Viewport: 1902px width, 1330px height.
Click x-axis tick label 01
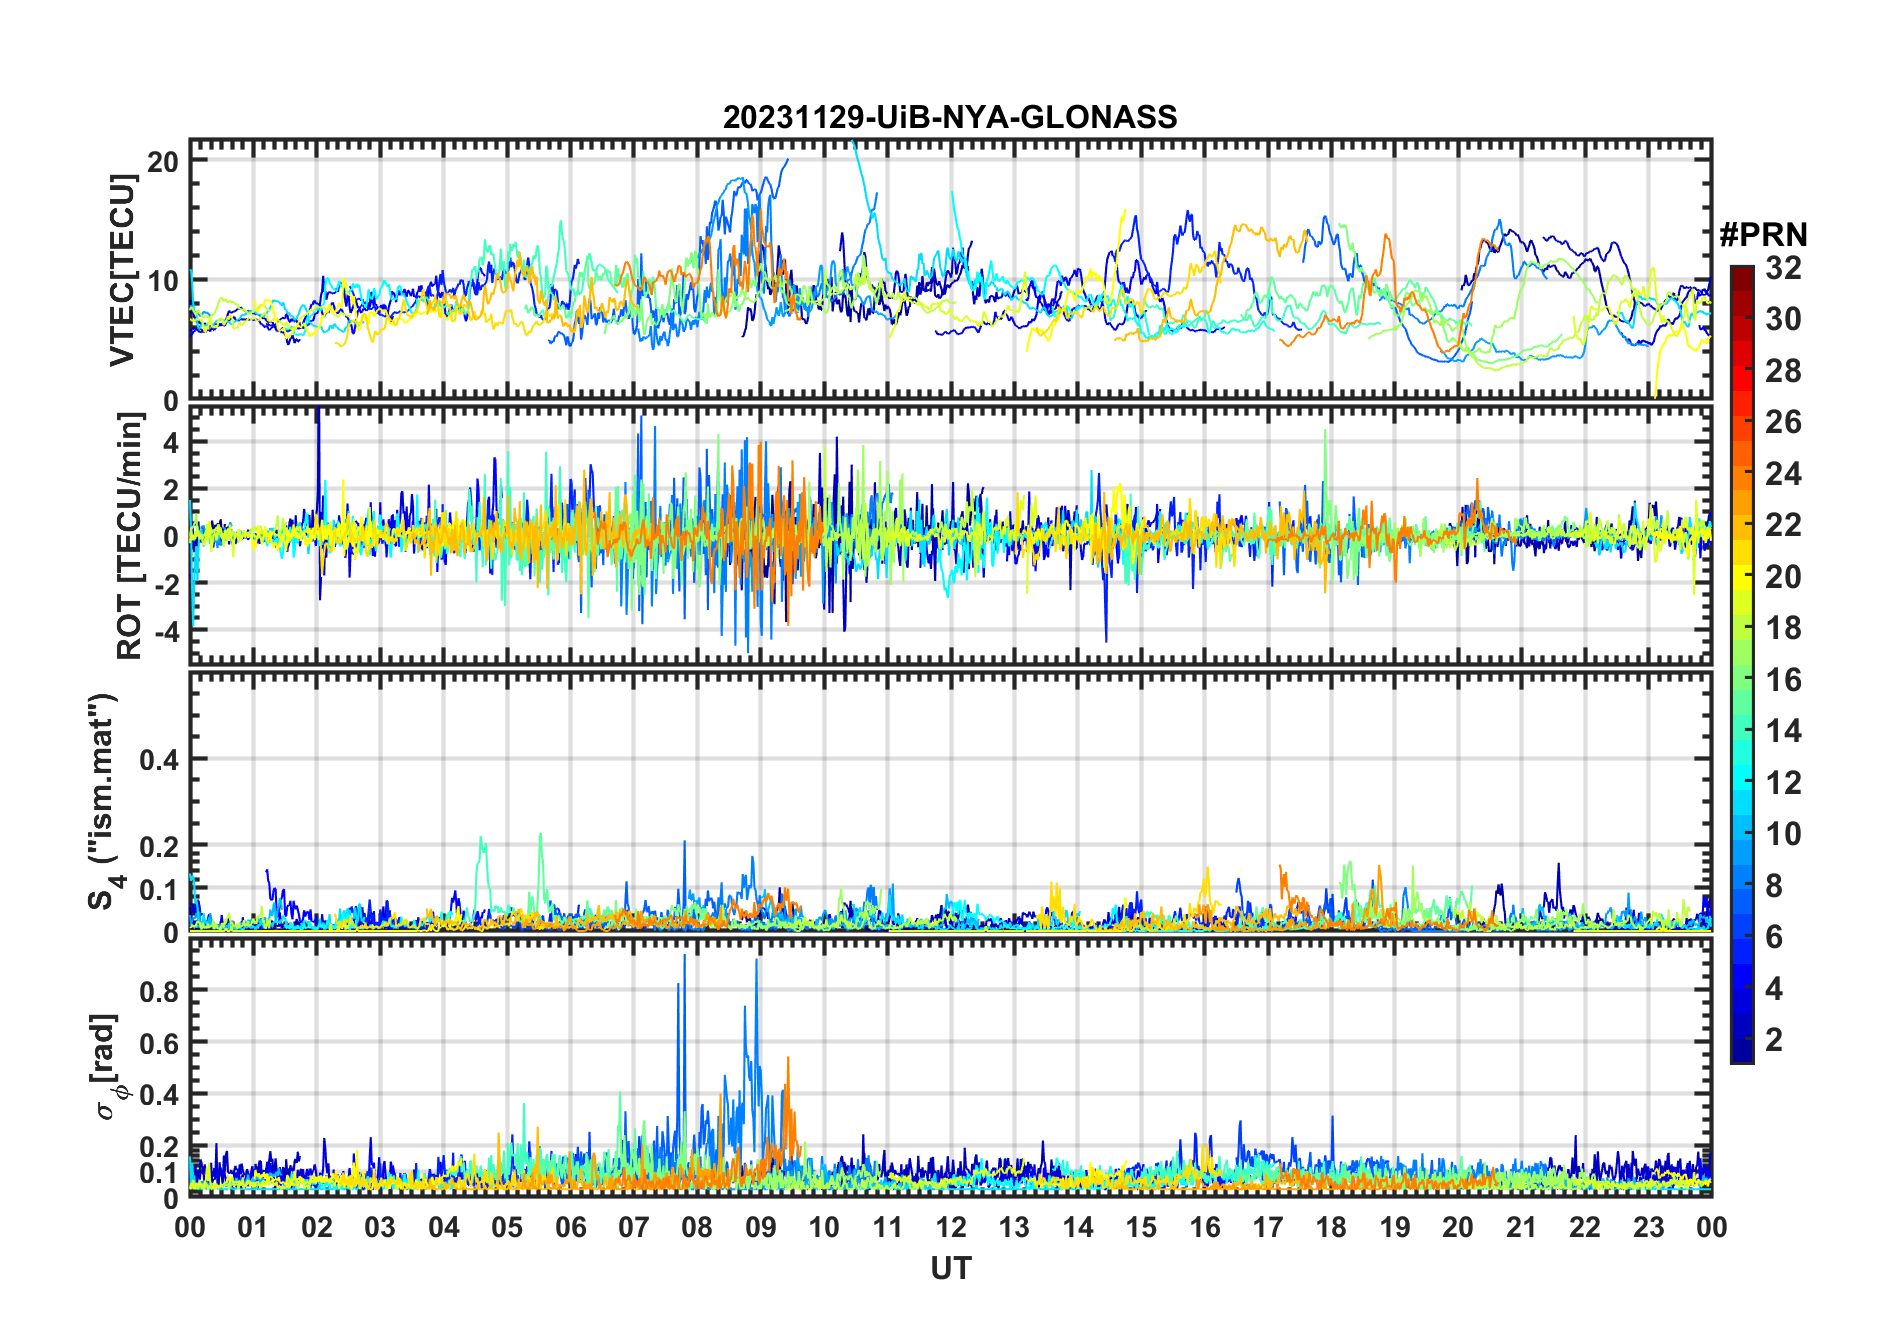(x=253, y=1228)
